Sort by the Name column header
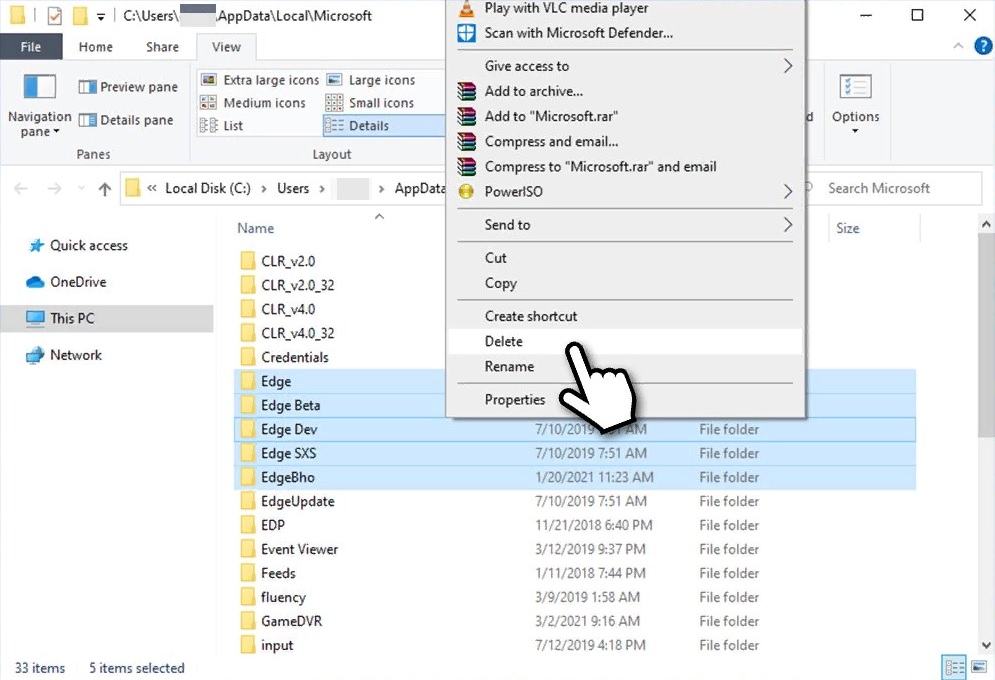The height and width of the screenshot is (680, 995). (x=256, y=228)
